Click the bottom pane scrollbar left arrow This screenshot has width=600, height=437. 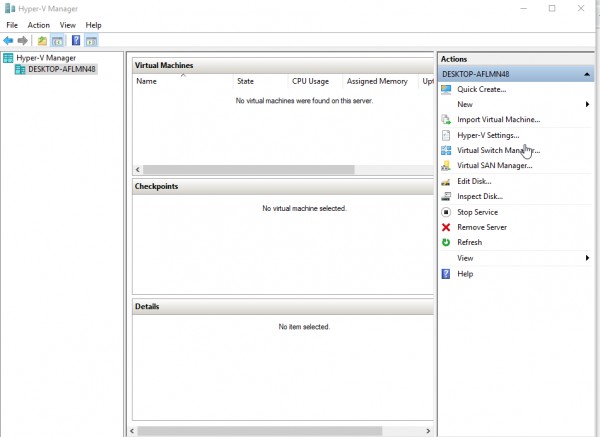click(x=132, y=431)
